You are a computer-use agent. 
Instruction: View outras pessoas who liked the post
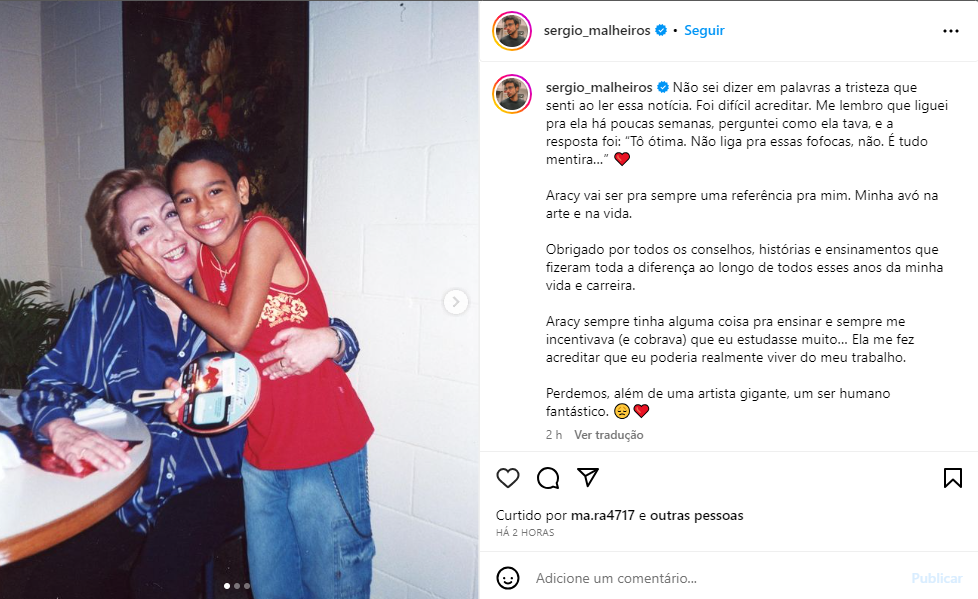pos(697,515)
